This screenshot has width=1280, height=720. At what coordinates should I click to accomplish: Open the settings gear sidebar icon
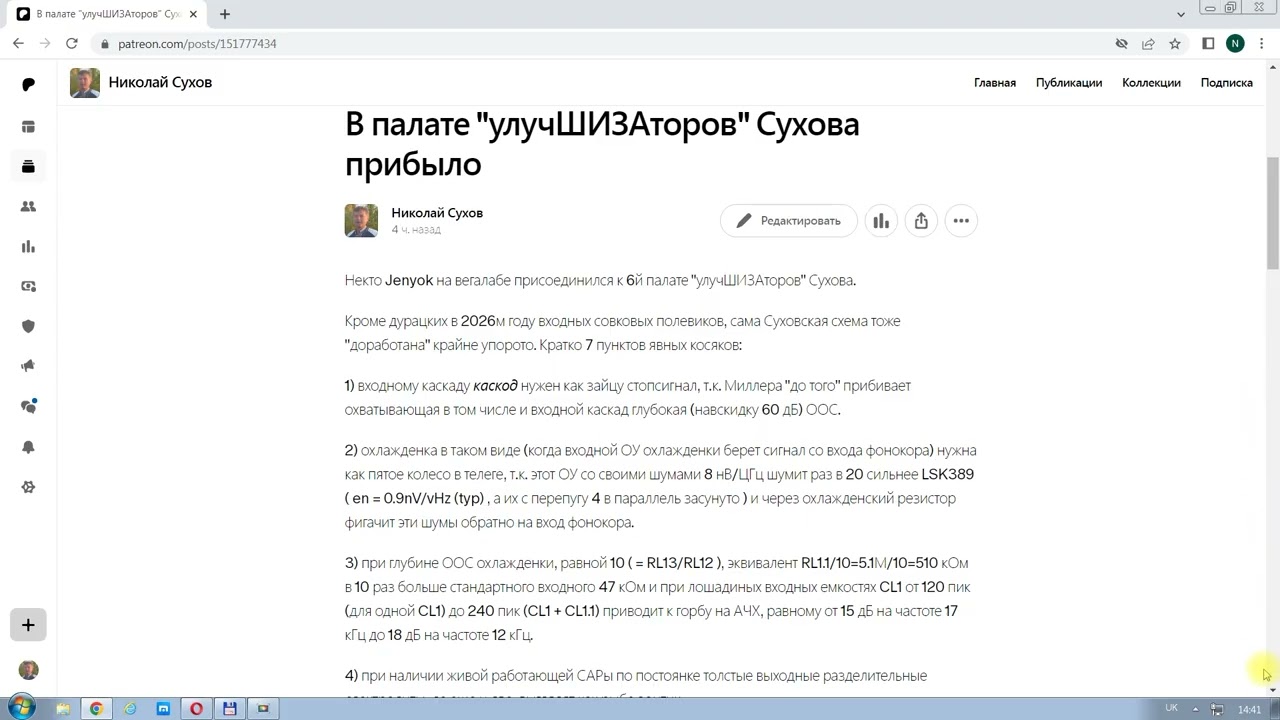[28, 487]
